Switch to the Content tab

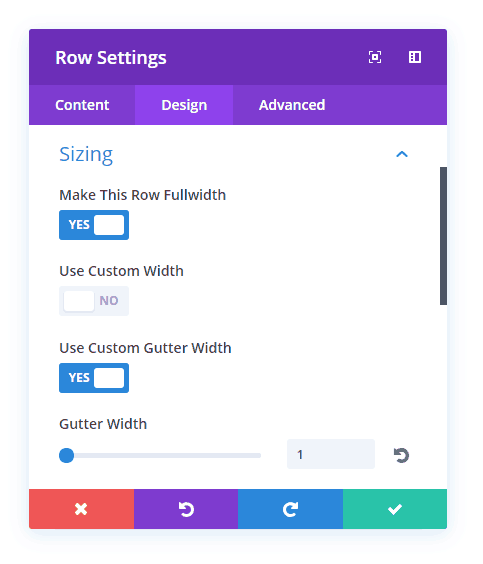pyautogui.click(x=82, y=105)
